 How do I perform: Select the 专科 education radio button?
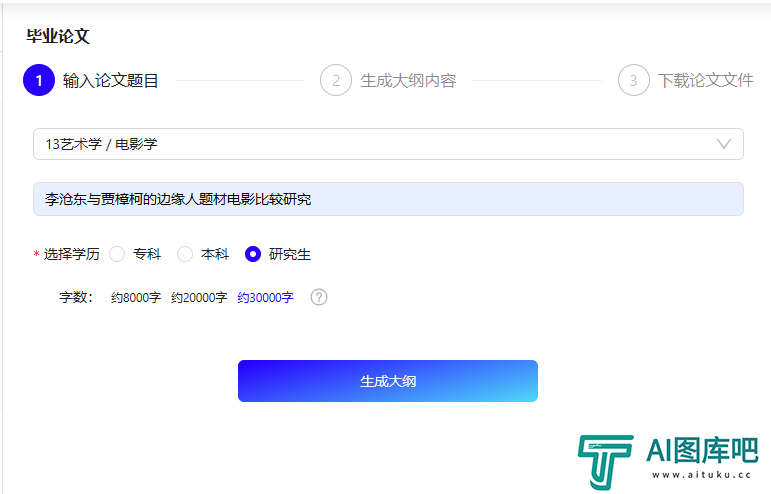(117, 254)
